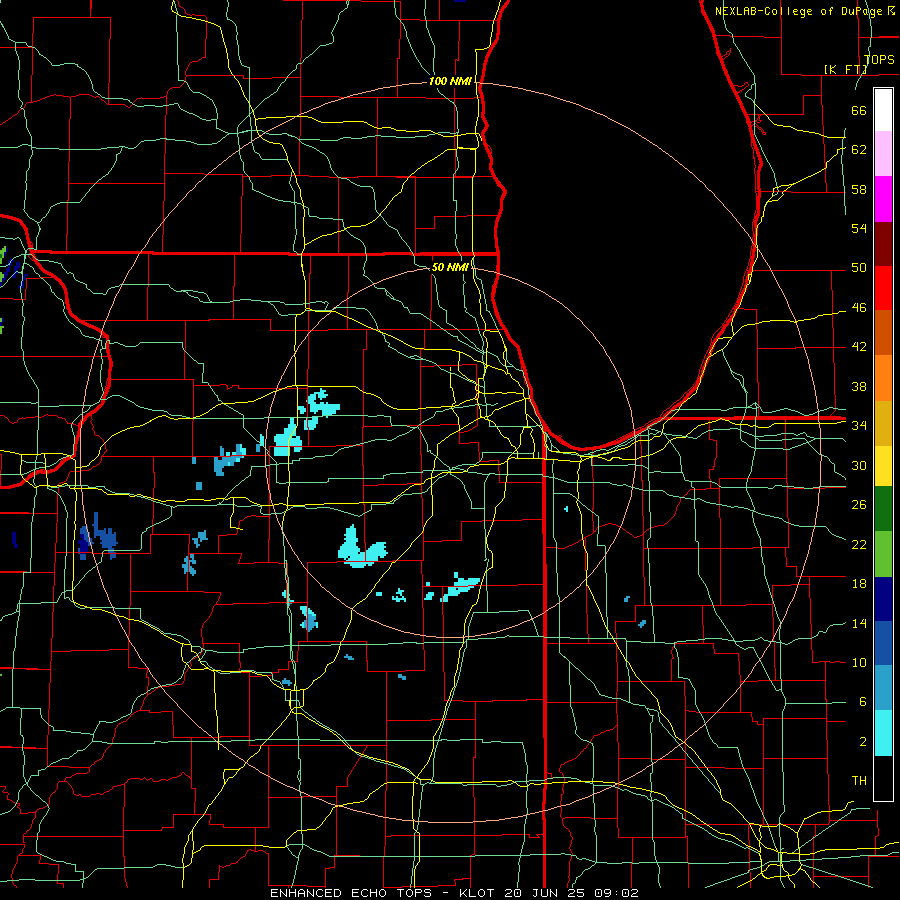The image size is (900, 900).
Task: Click the '20 JUN 25' date in caption
Action: click(x=546, y=893)
